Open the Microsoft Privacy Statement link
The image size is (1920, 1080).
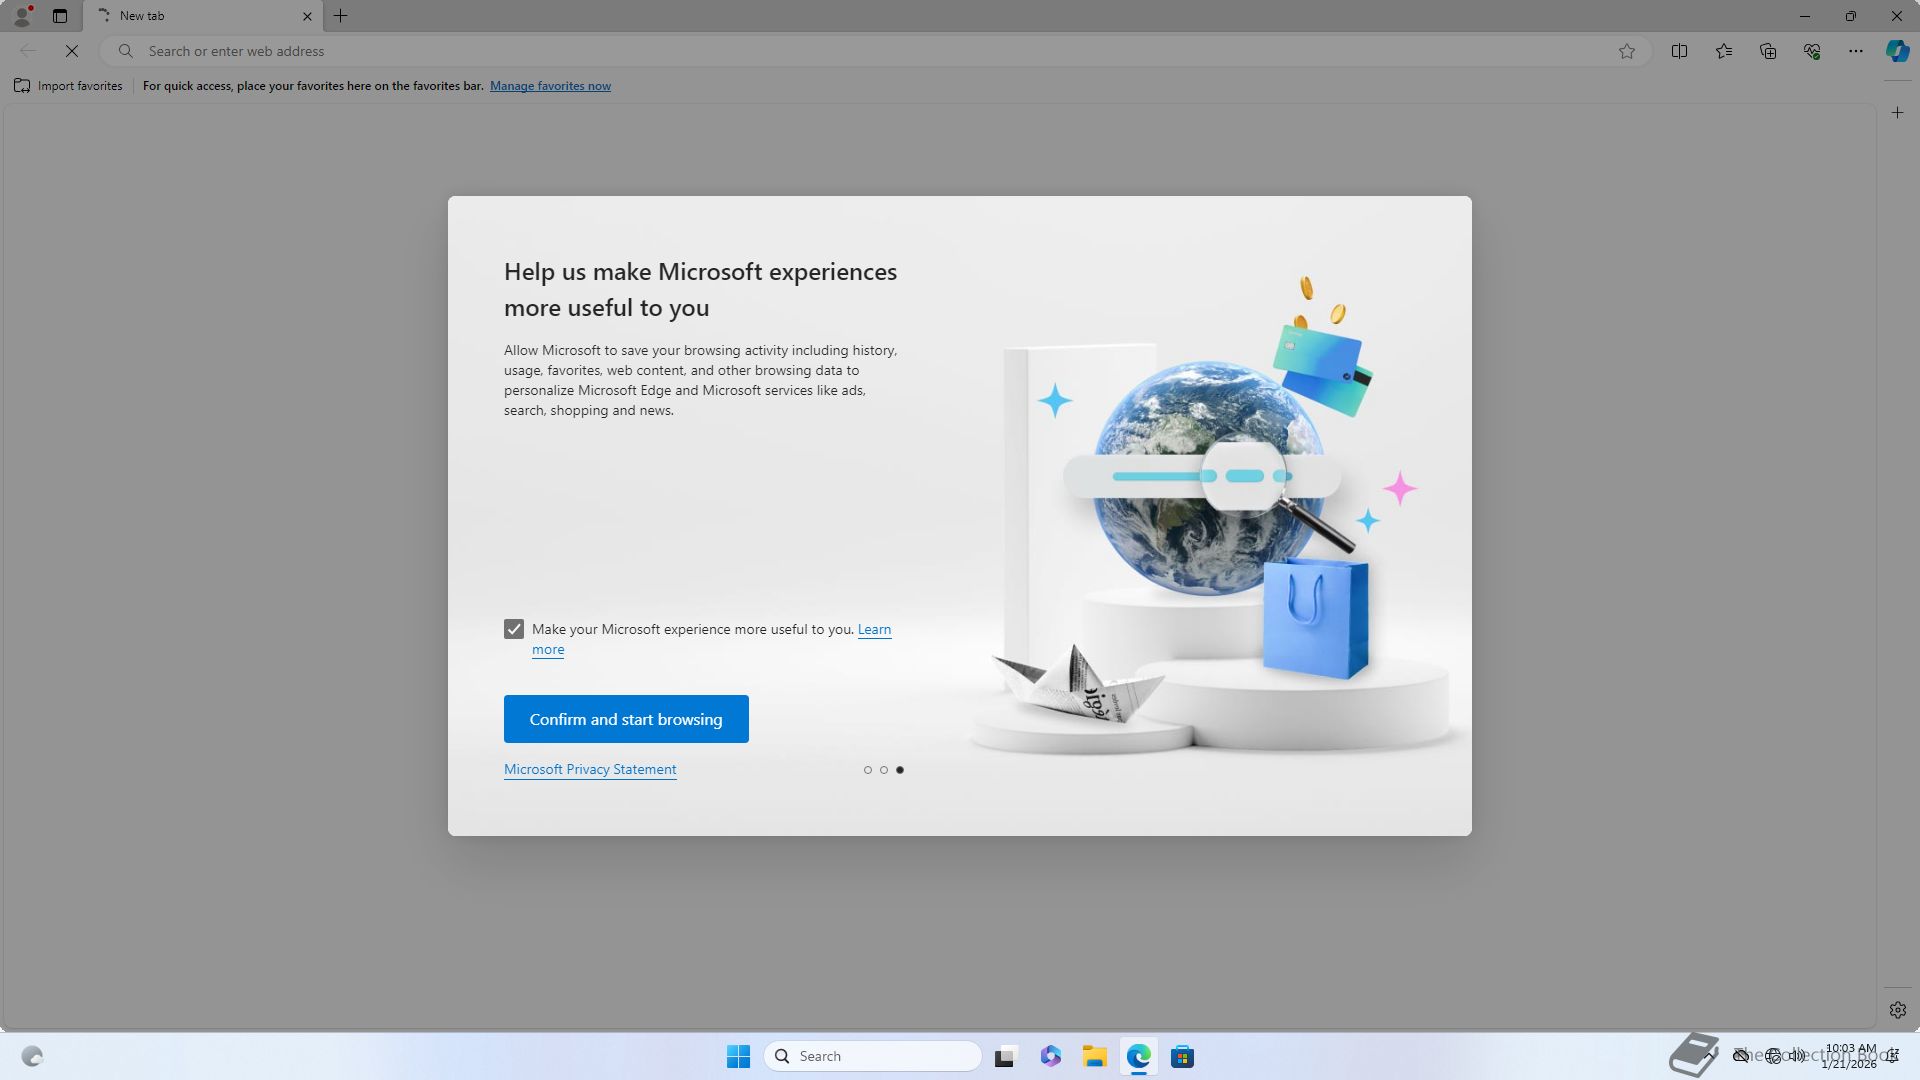590,769
